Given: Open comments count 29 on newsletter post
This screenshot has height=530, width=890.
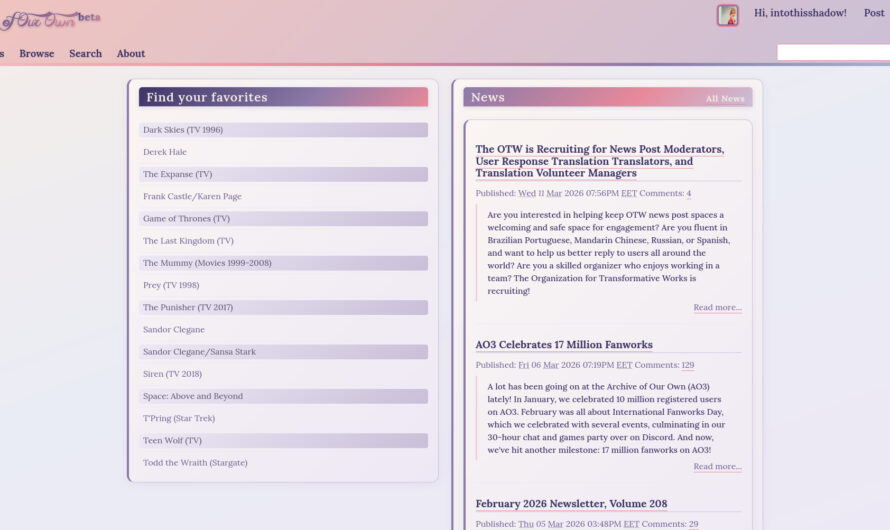Looking at the screenshot, I should point(694,524).
